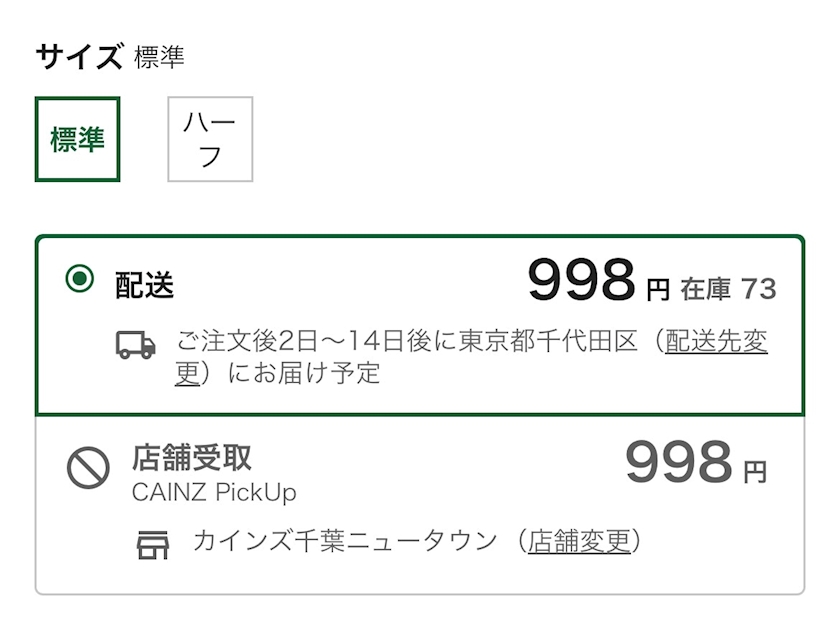The width and height of the screenshot is (840, 640).
Task: Click the 在庫 73 stock indicator
Action: tap(728, 289)
